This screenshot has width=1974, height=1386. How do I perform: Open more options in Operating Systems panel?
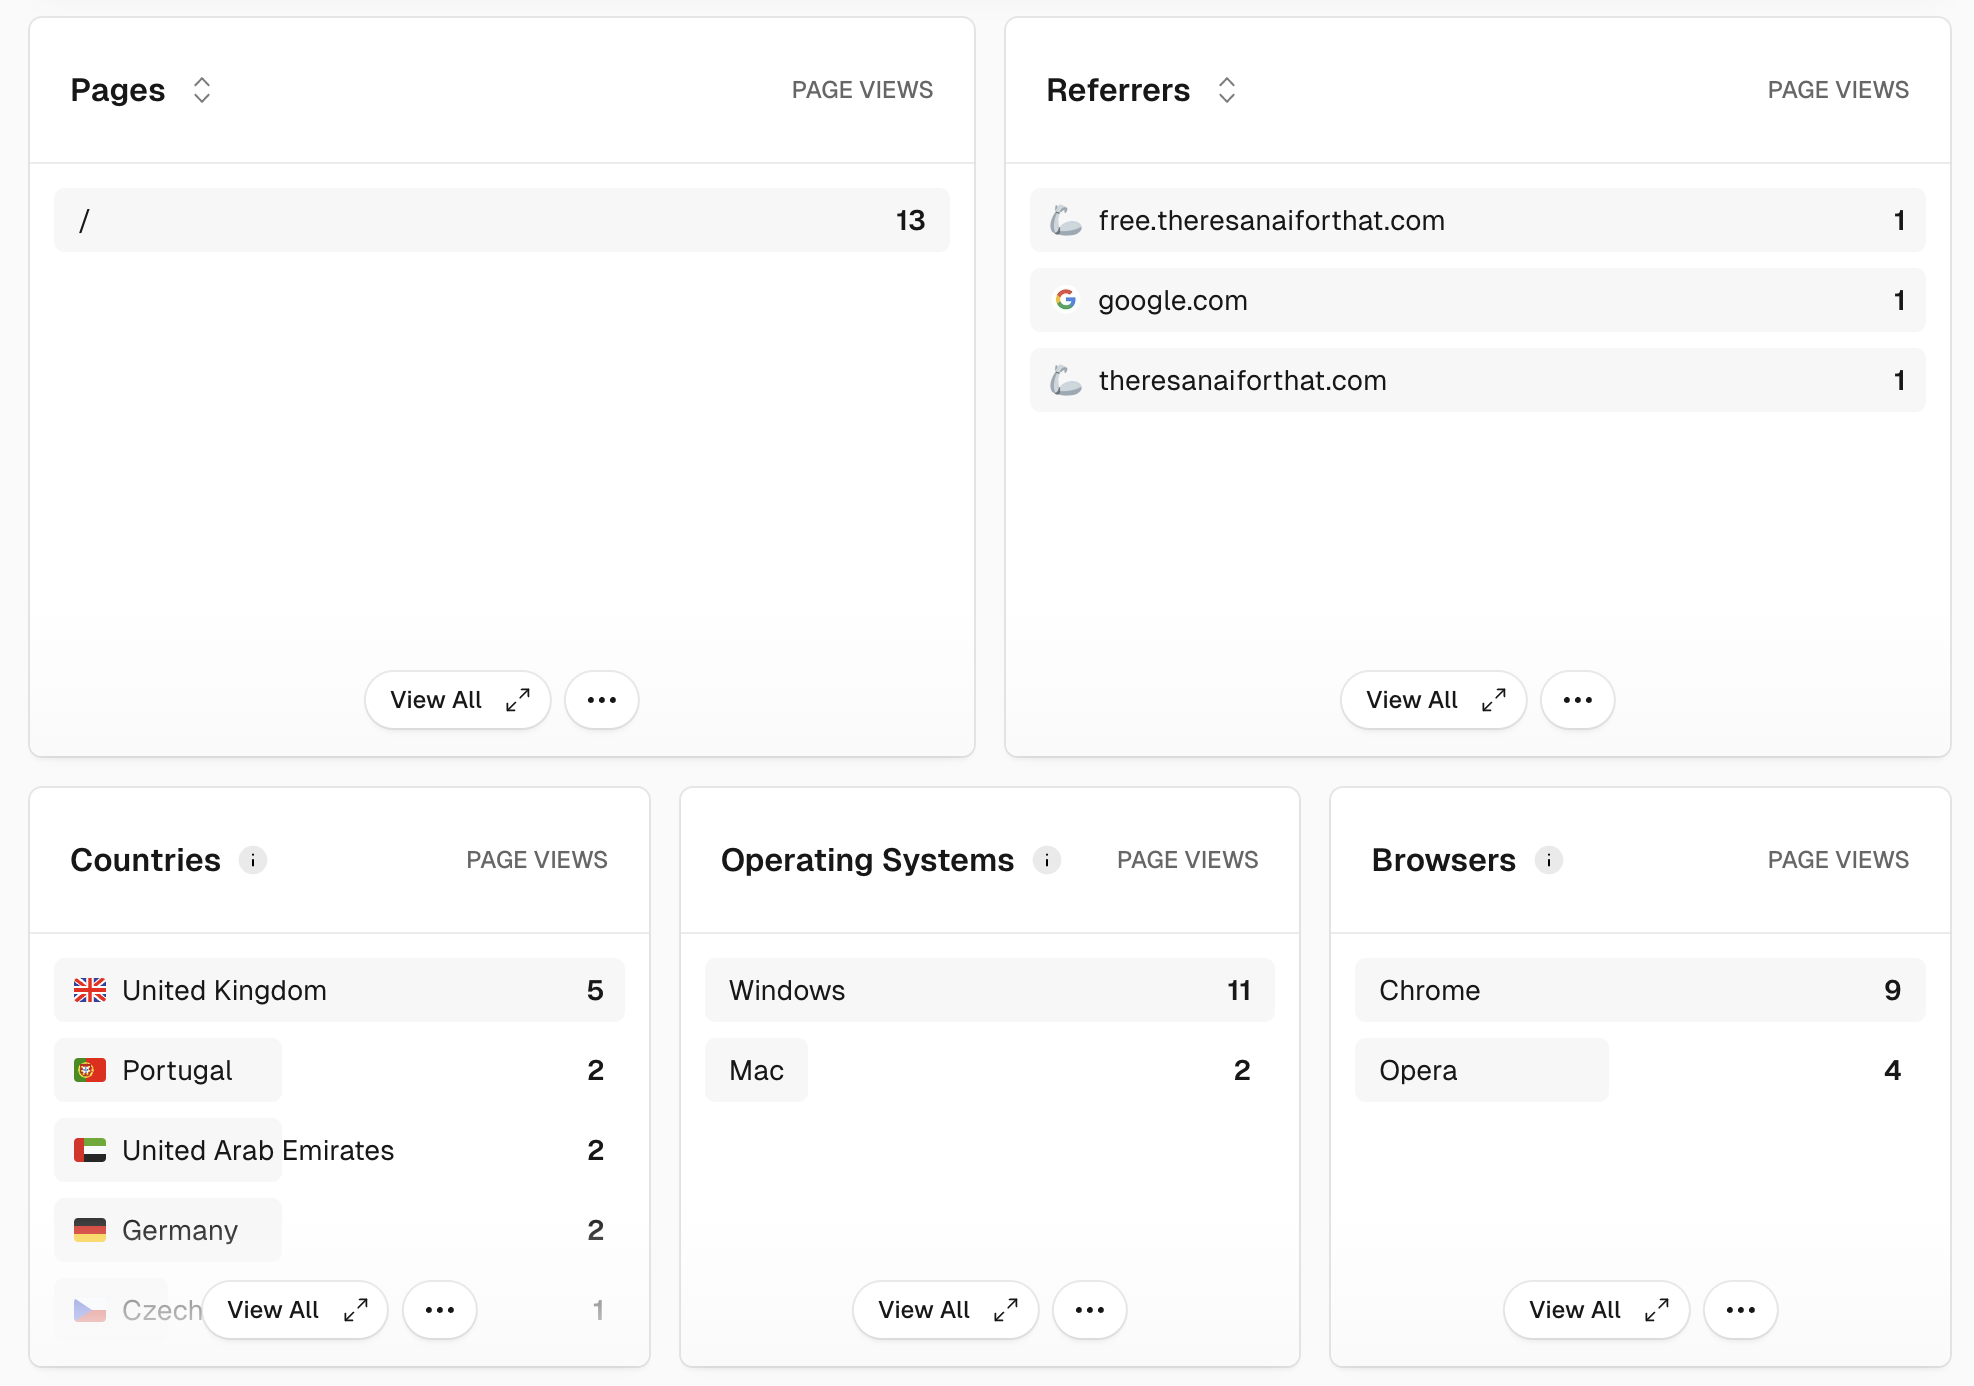click(1090, 1310)
